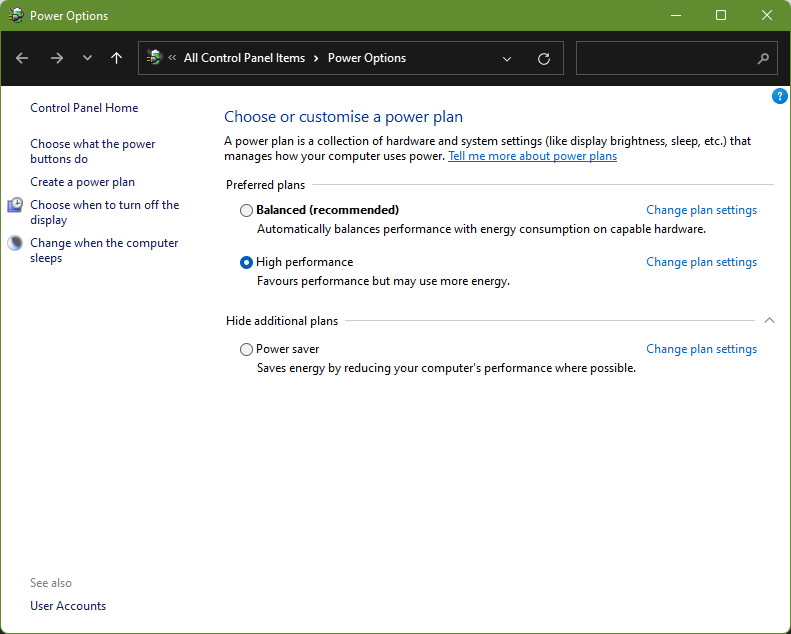
Task: Select the High performance plan
Action: pos(246,262)
